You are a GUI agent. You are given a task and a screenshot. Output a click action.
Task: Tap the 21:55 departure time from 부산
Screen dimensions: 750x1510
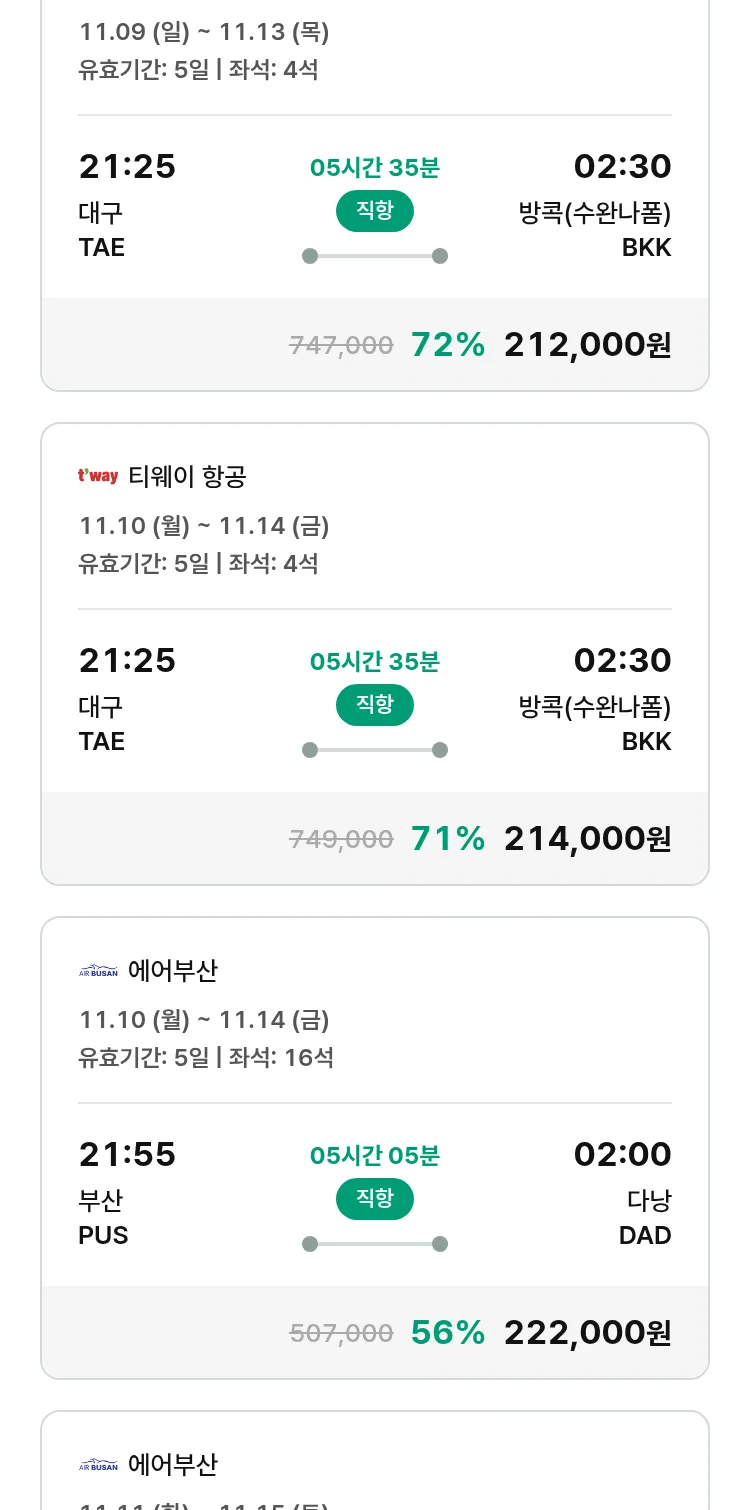tap(127, 1155)
